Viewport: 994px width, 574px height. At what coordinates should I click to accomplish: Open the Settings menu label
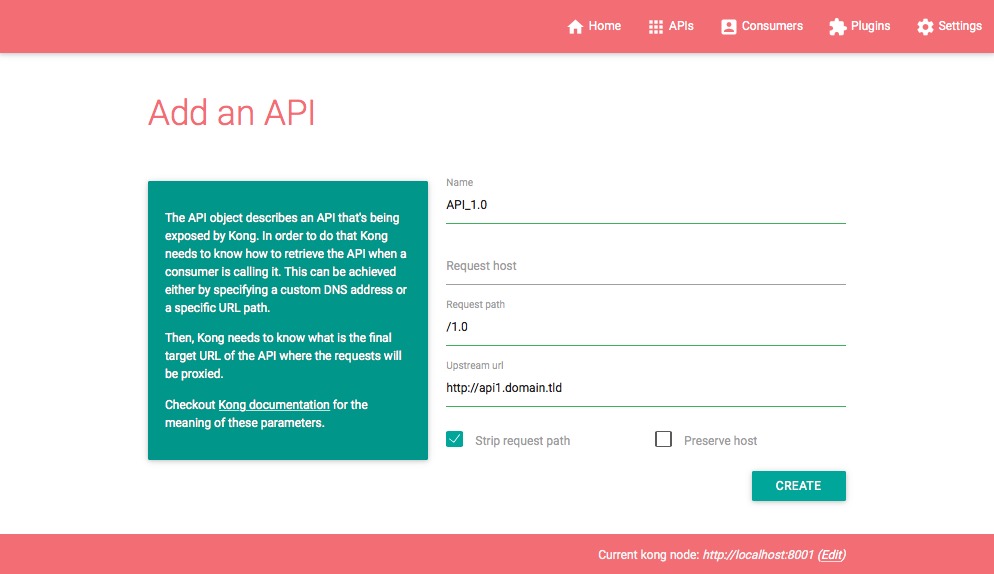959,26
